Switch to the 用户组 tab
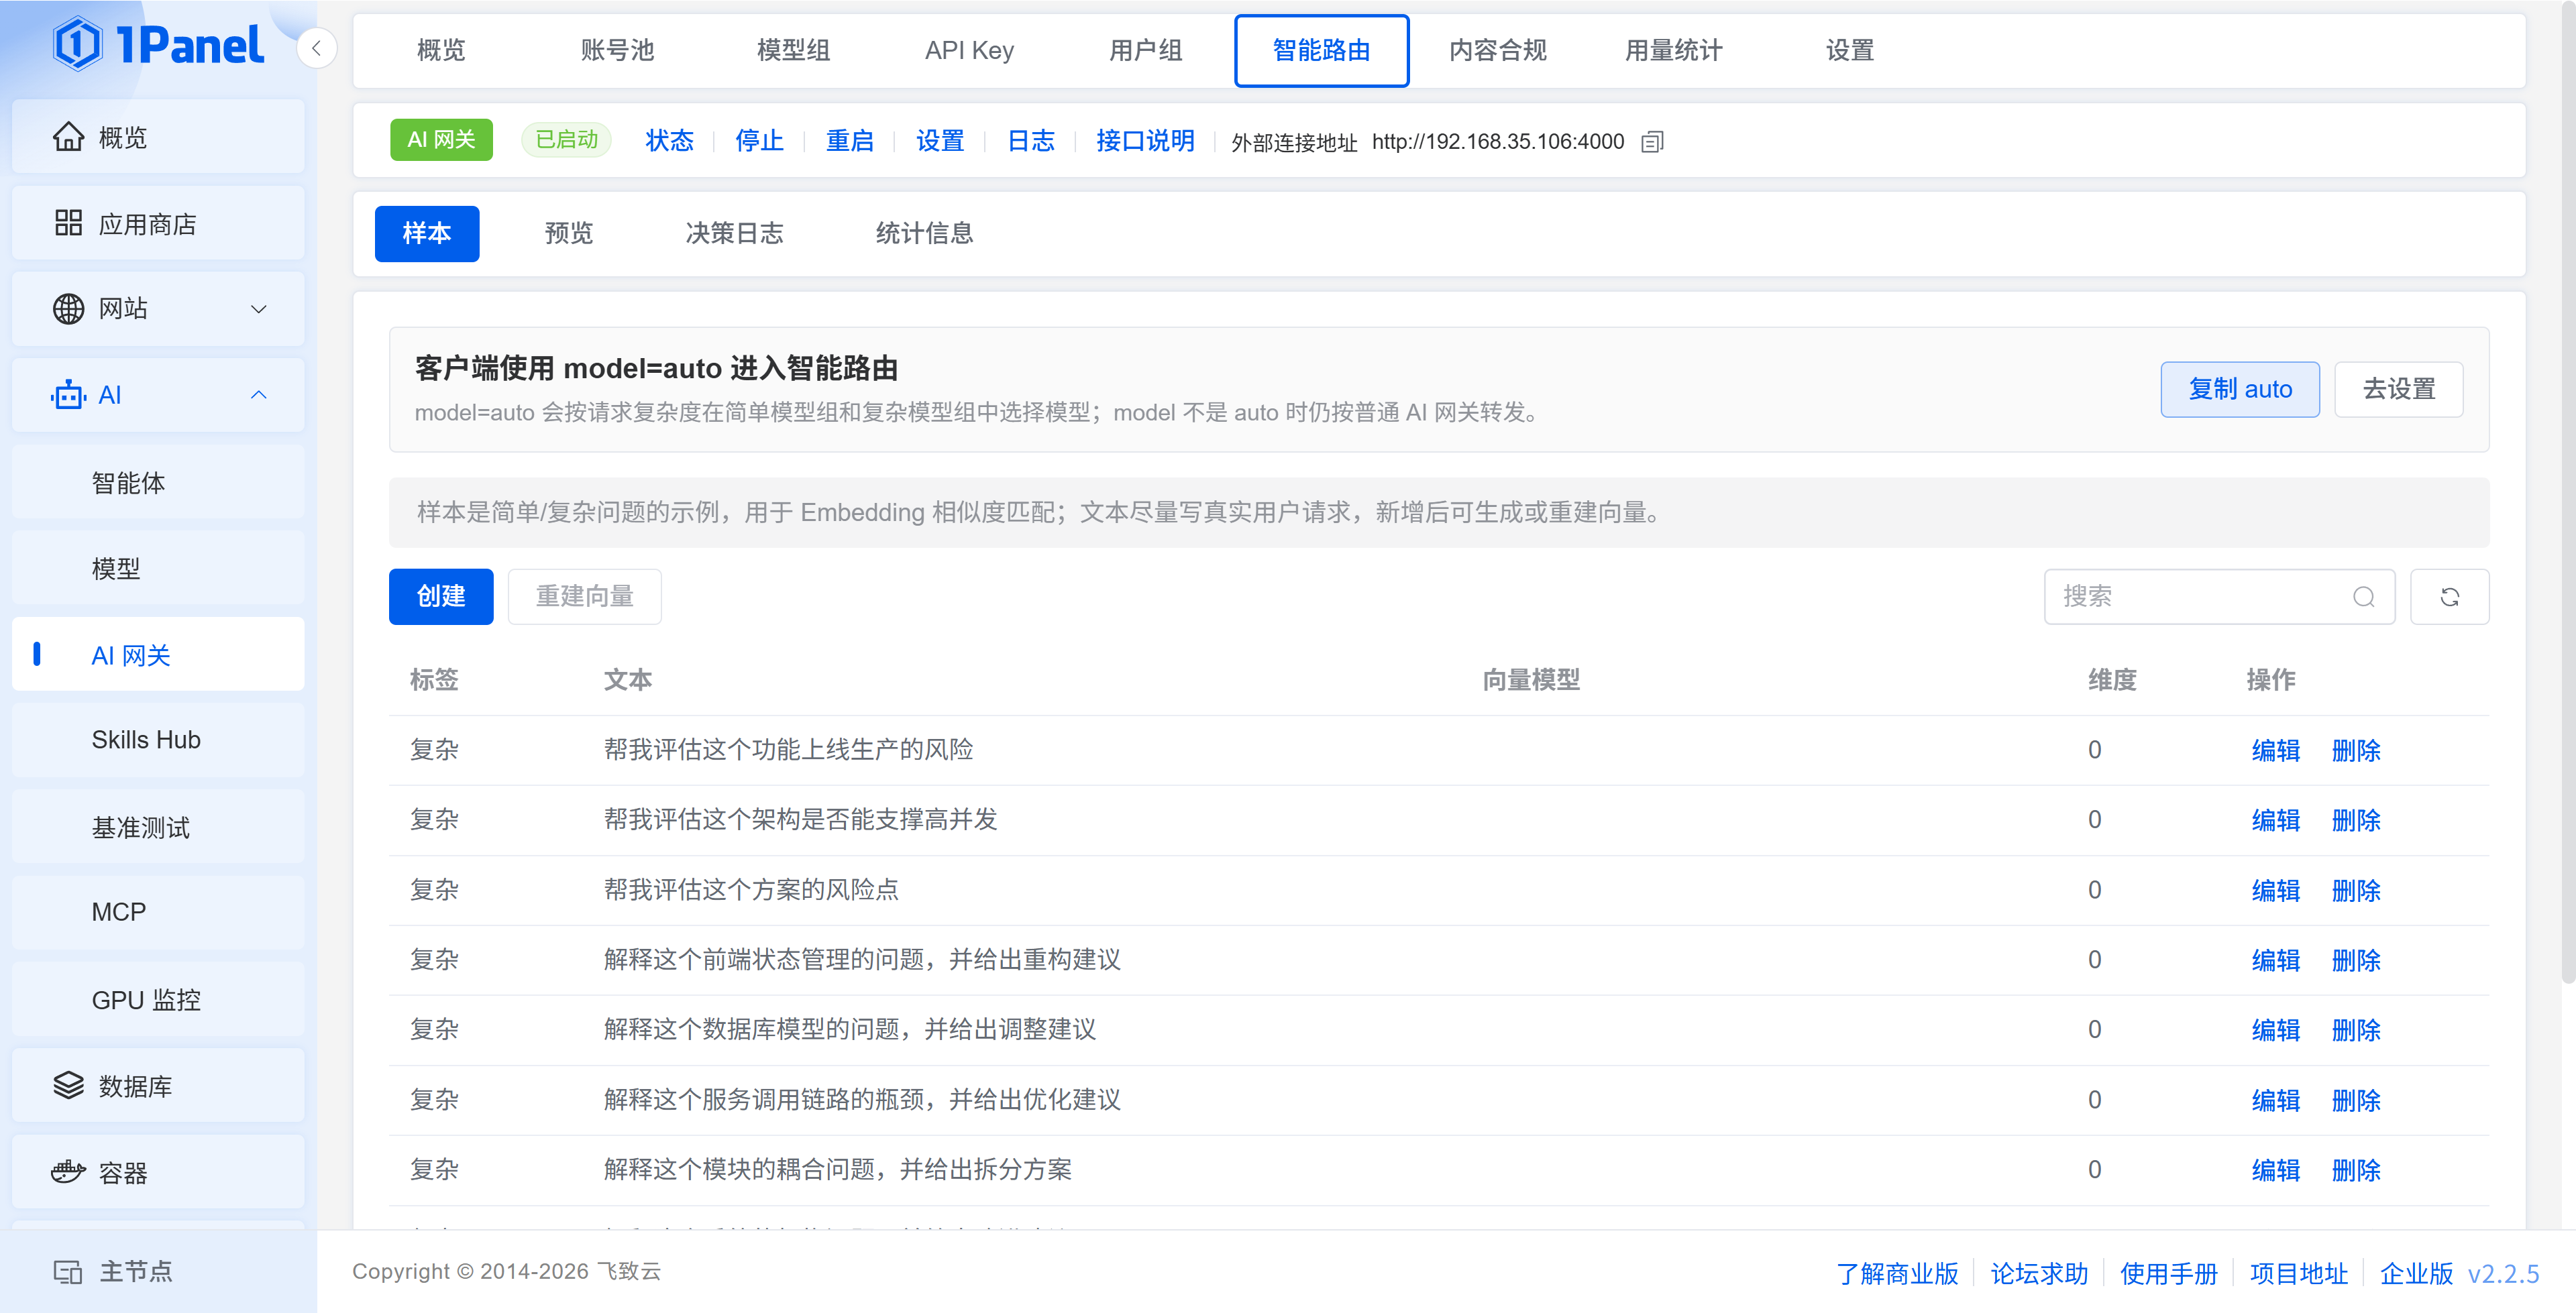 point(1145,50)
